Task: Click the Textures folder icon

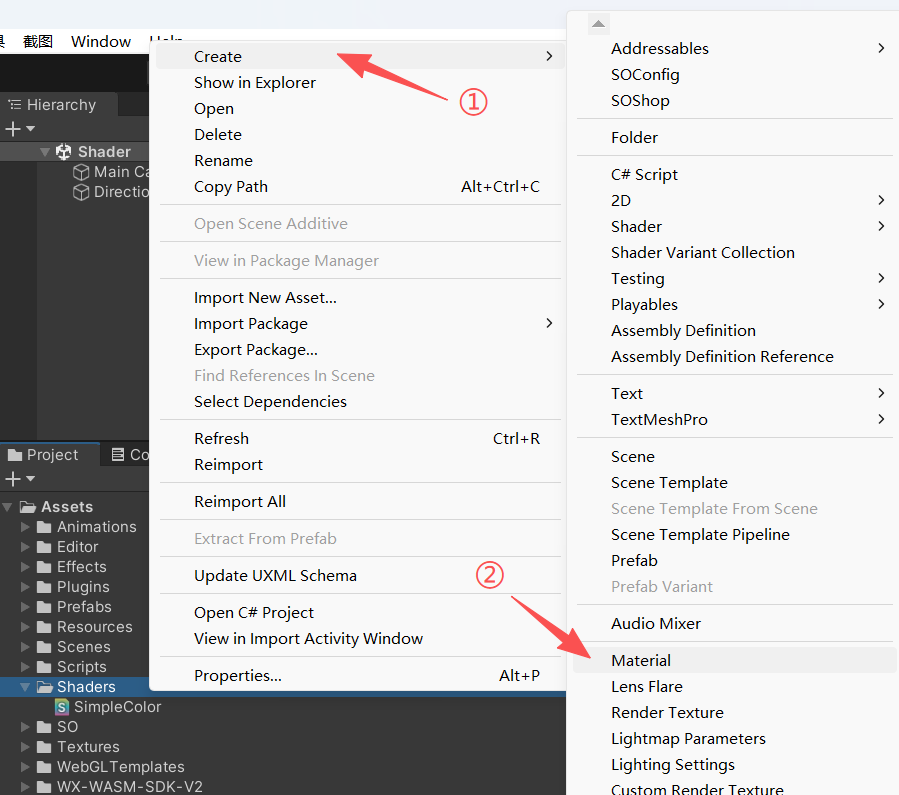Action: pyautogui.click(x=44, y=747)
